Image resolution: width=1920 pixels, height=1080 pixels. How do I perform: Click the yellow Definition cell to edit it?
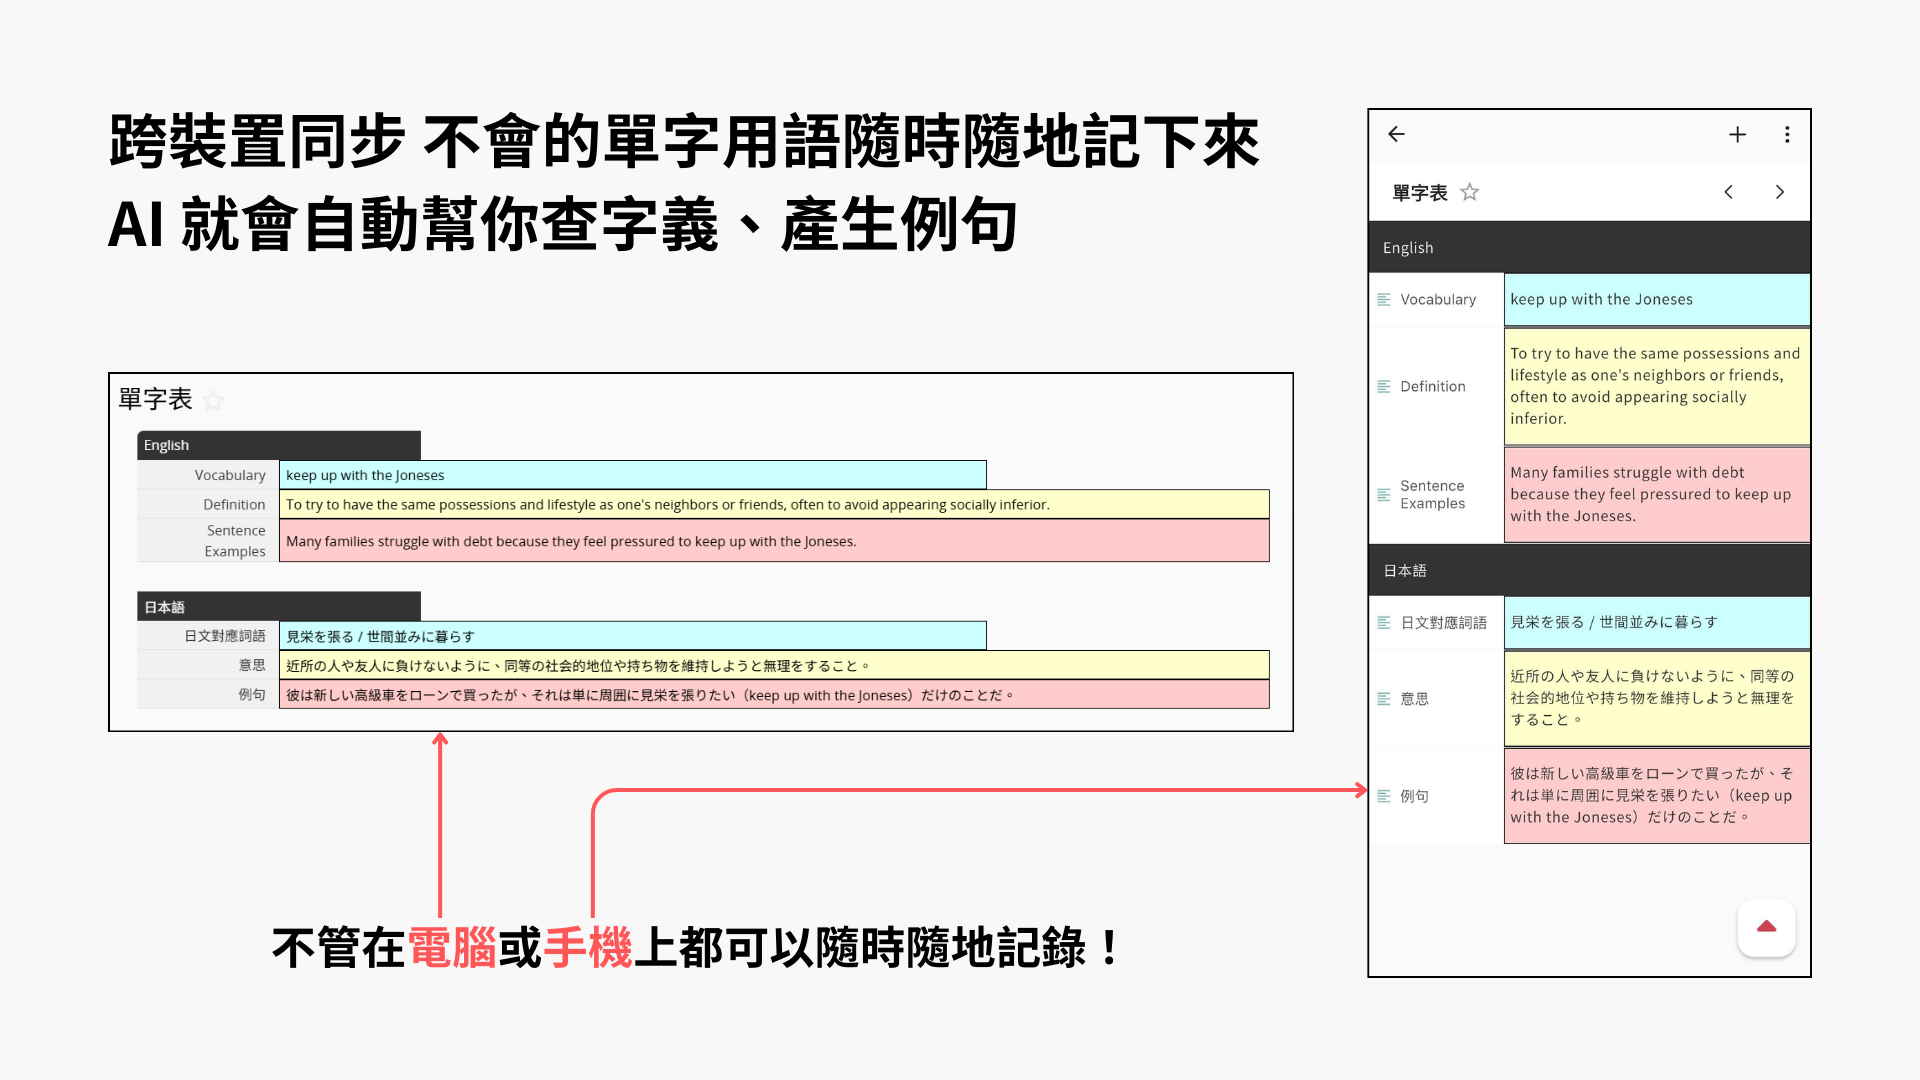1656,386
